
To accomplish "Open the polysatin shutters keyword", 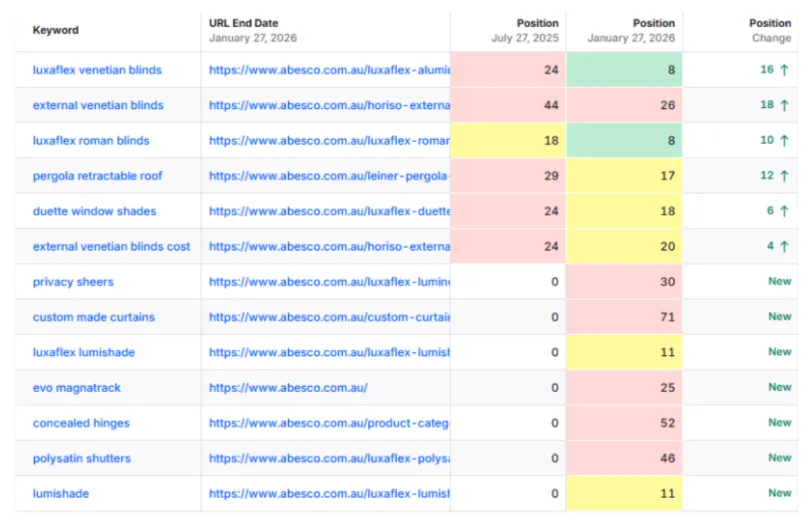I will pyautogui.click(x=82, y=458).
